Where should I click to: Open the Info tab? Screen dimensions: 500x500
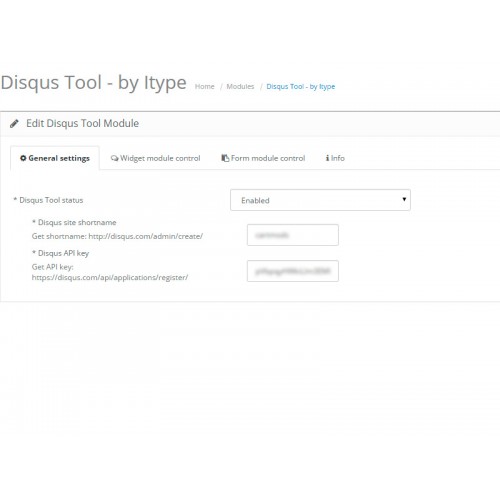335,158
